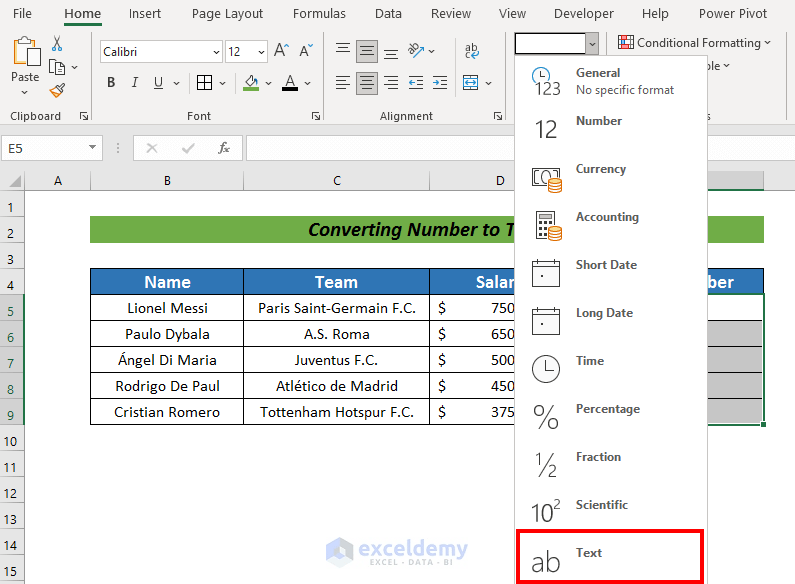The height and width of the screenshot is (584, 795).
Task: Open the Borders dropdown arrow
Action: 223,83
